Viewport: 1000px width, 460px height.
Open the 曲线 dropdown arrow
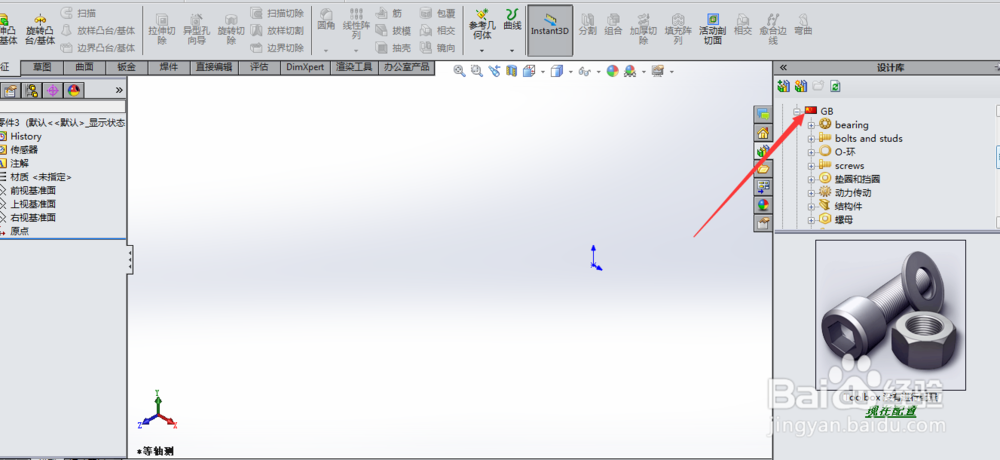[x=512, y=50]
